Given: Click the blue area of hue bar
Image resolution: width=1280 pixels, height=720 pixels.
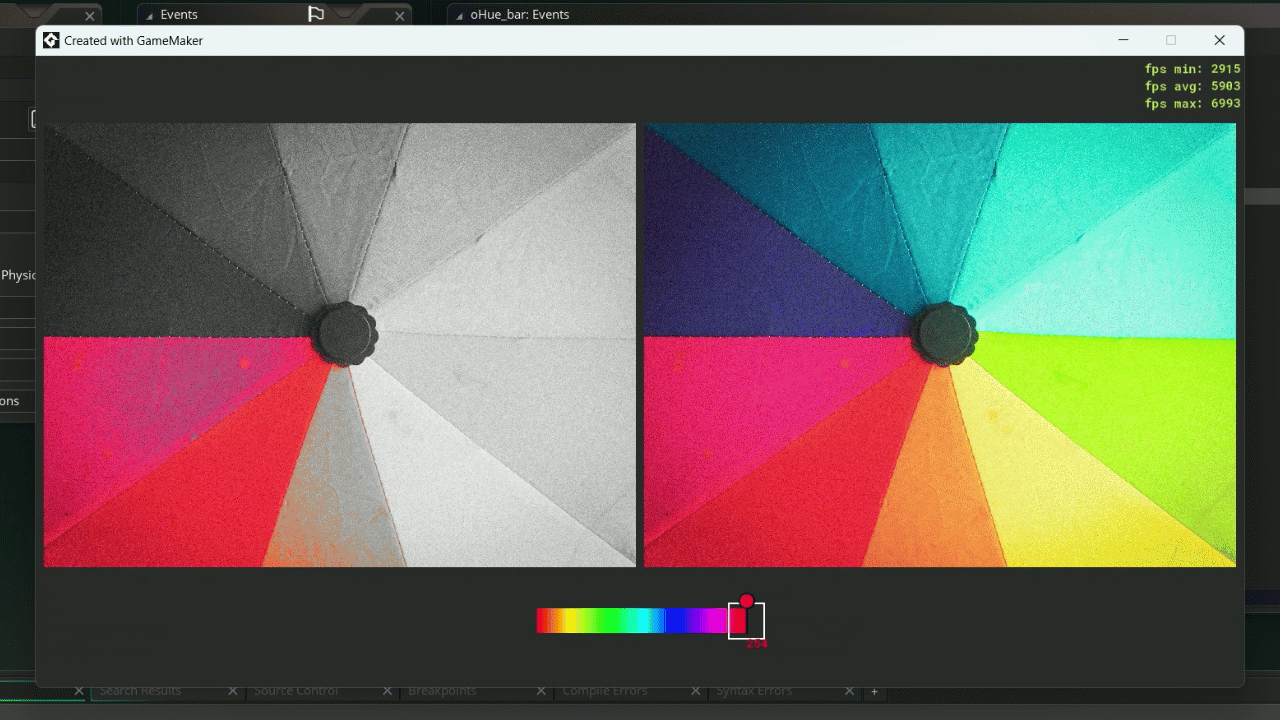Looking at the screenshot, I should [678, 621].
